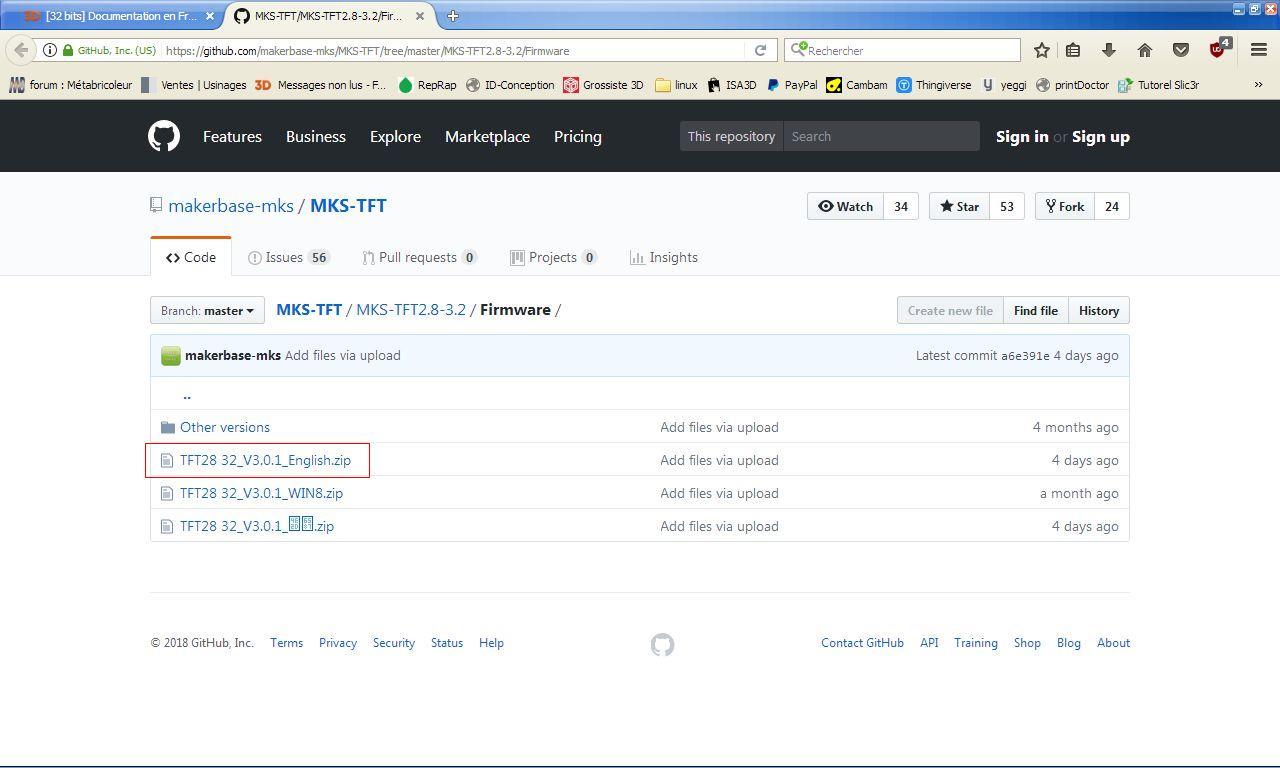Open a new browser tab with plus
This screenshot has height=768, width=1280.
453,16
